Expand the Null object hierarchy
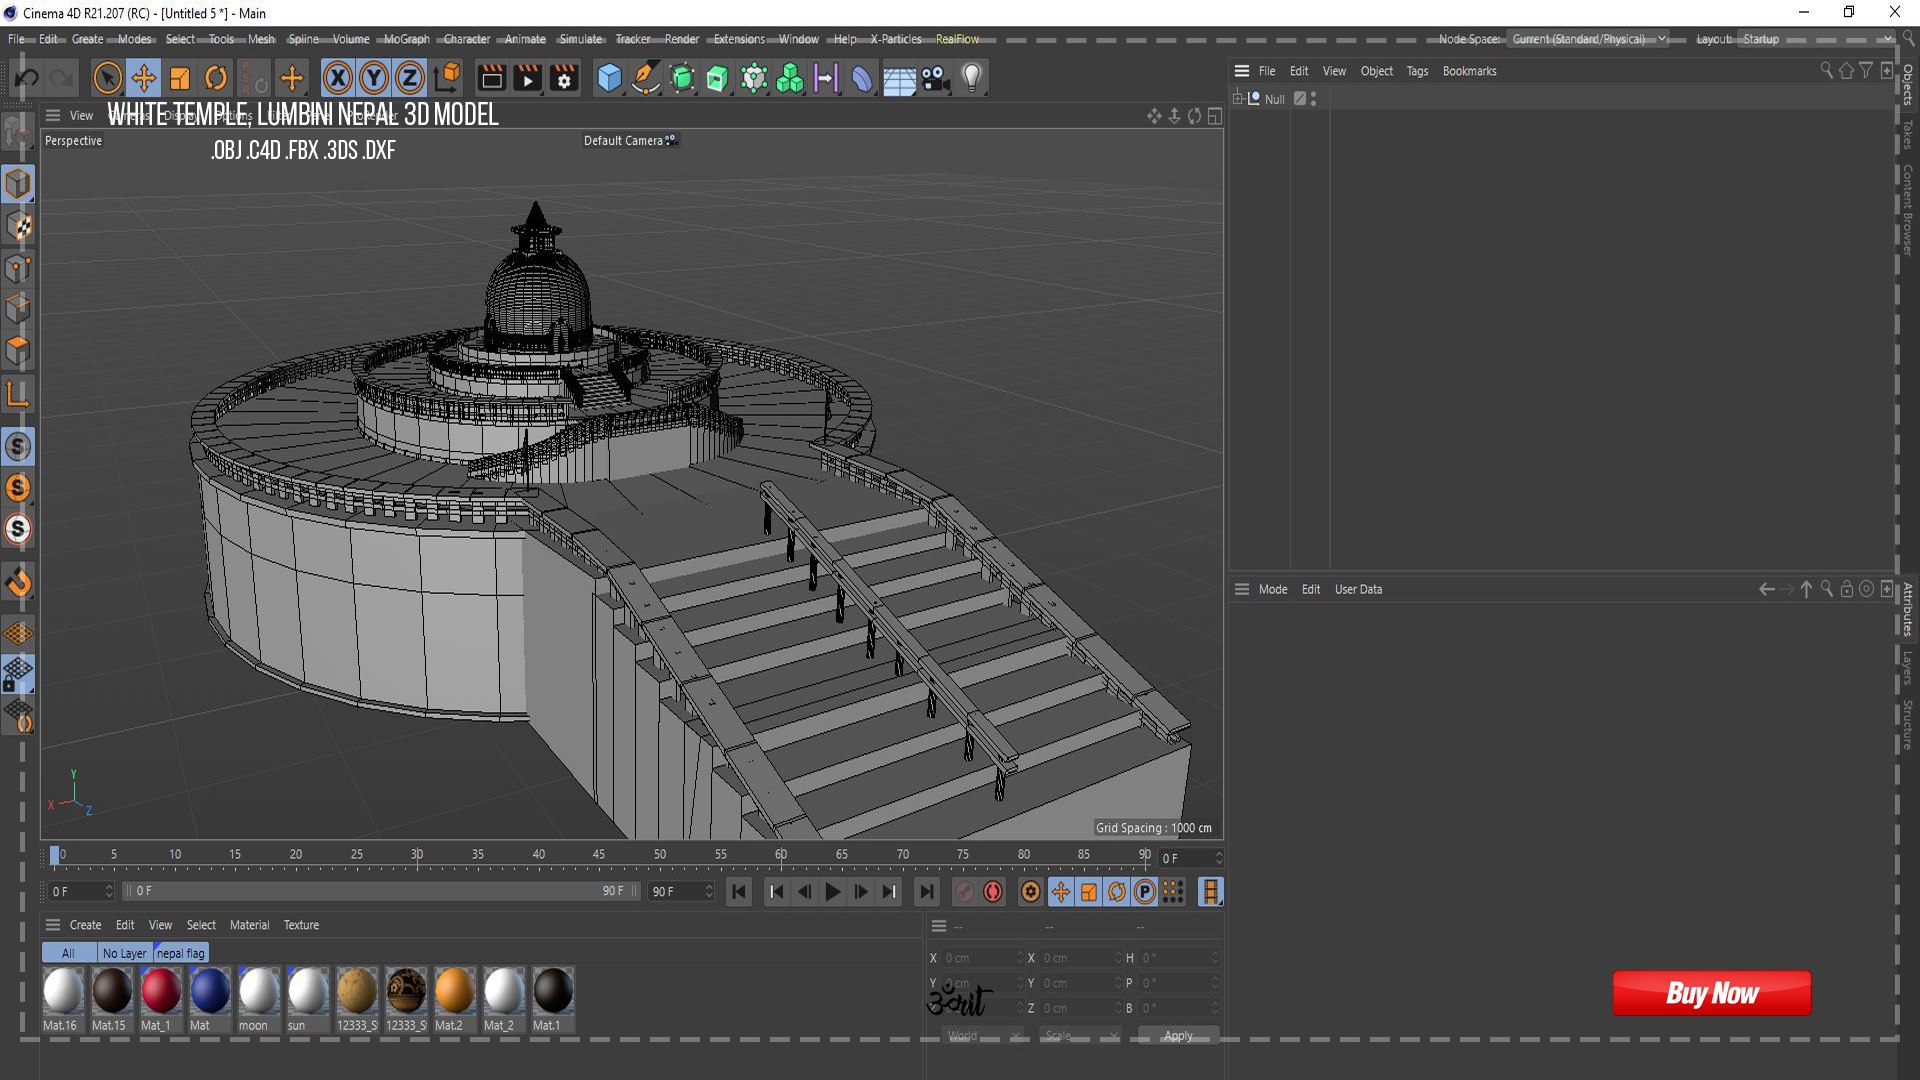 coord(1238,98)
